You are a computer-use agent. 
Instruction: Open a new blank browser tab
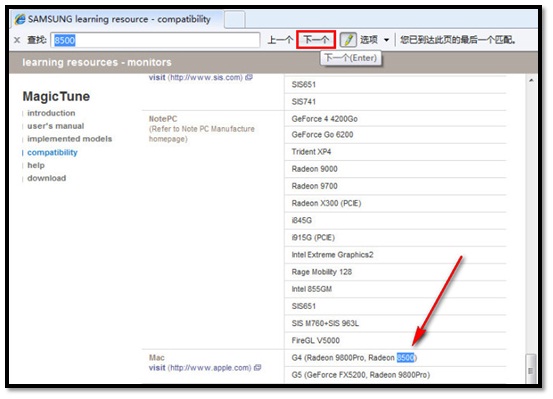(235, 19)
